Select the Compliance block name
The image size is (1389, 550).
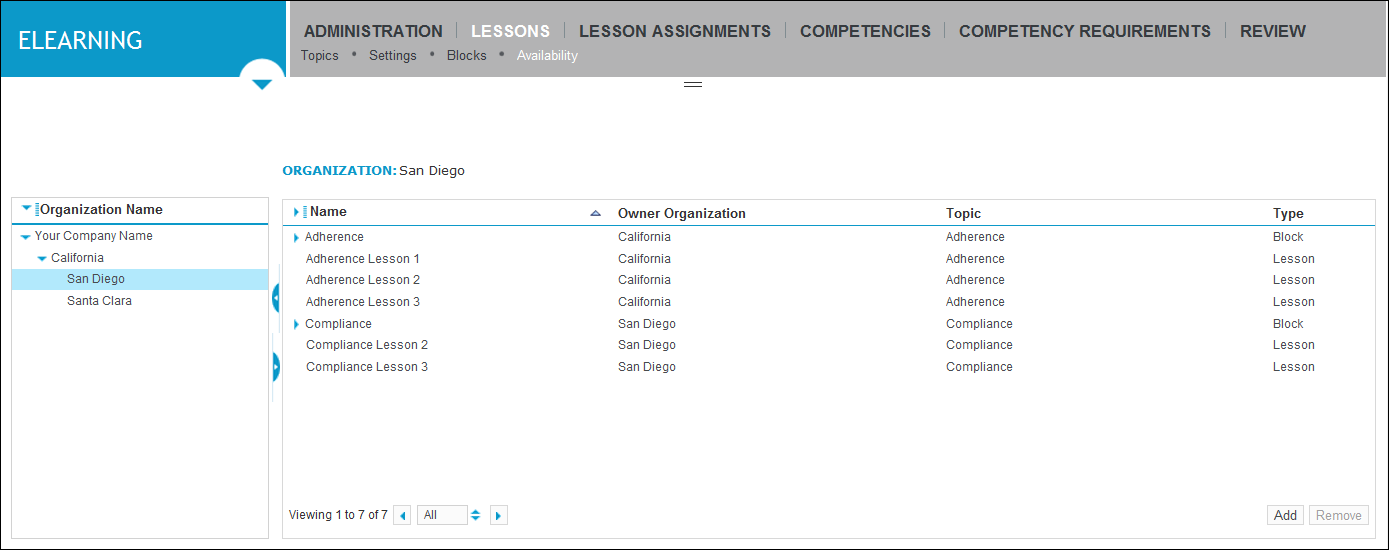(x=338, y=324)
